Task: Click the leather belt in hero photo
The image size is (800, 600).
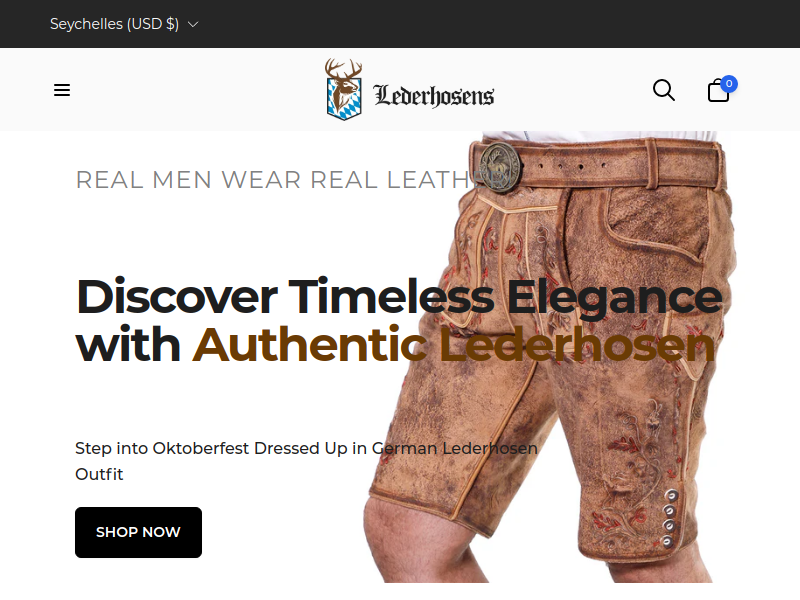Action: tap(599, 164)
